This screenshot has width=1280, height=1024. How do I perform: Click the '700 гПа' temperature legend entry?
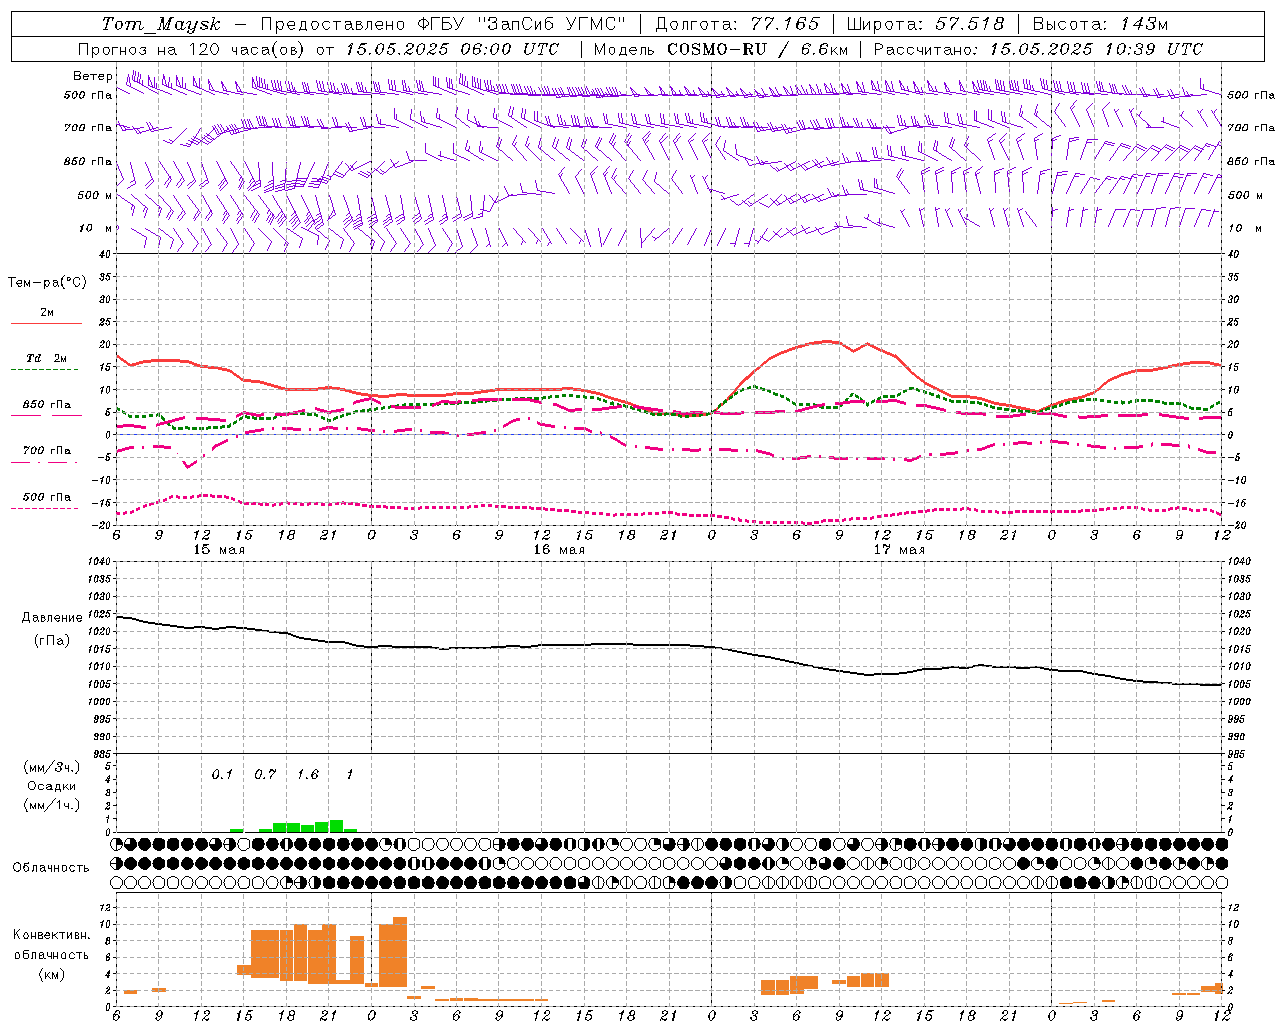point(47,451)
